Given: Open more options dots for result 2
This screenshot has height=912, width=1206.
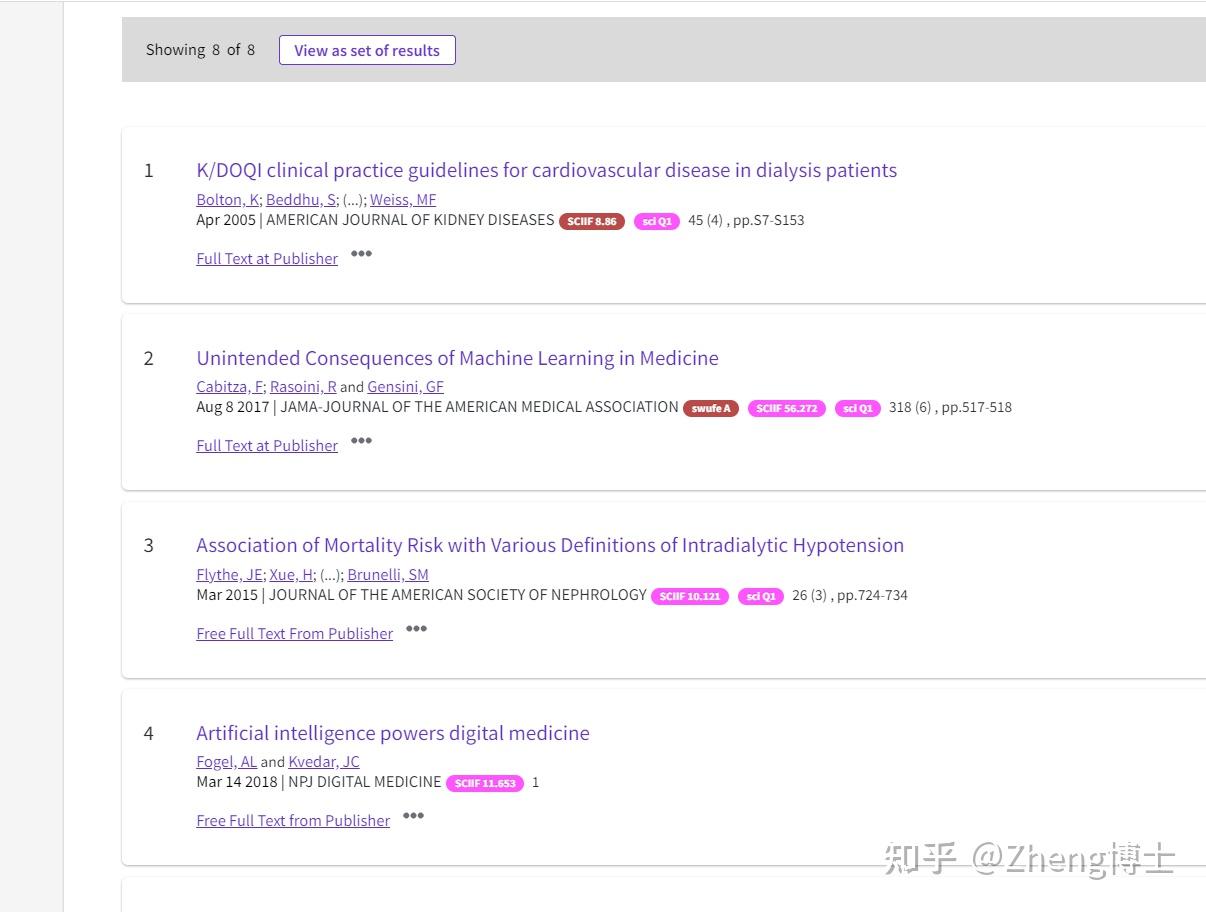Looking at the screenshot, I should click(x=361, y=441).
